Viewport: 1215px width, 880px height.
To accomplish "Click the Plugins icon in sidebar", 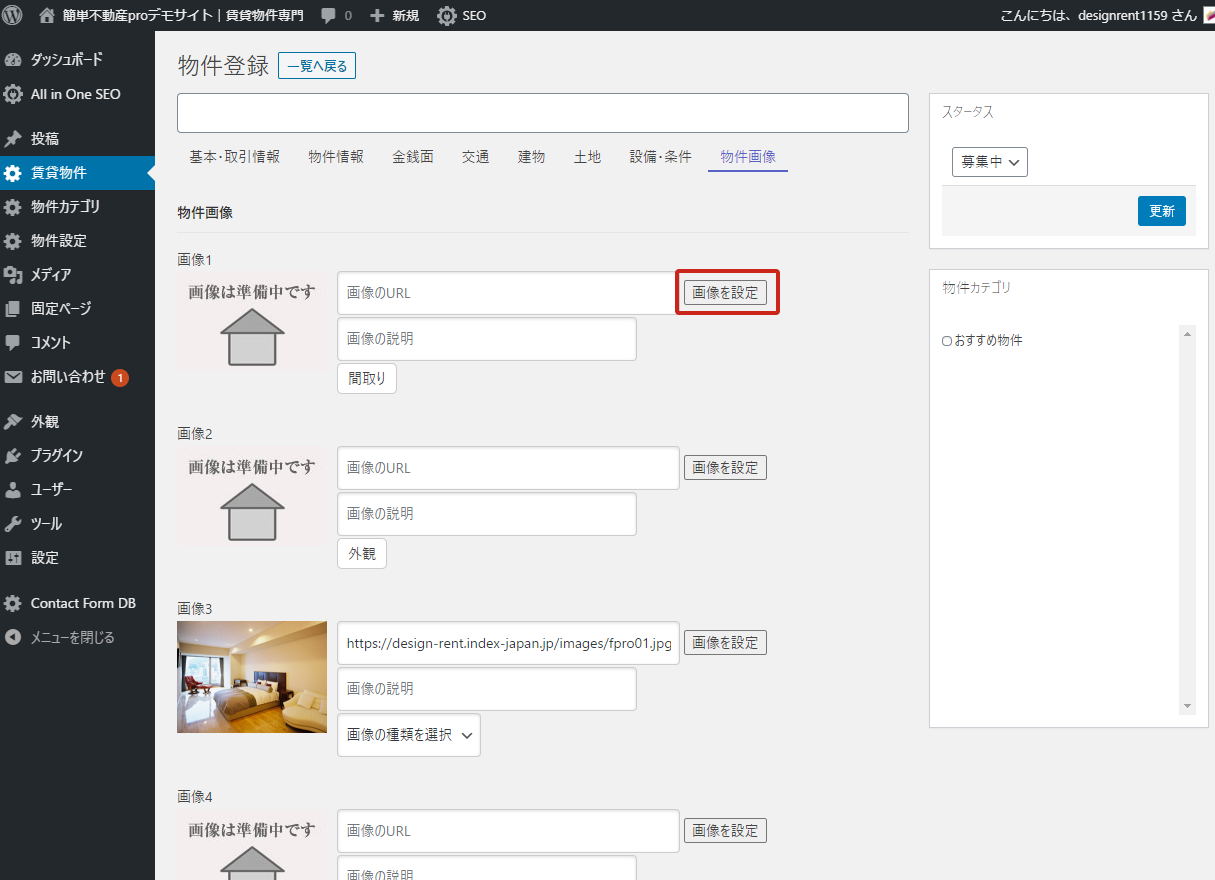I will [13, 456].
